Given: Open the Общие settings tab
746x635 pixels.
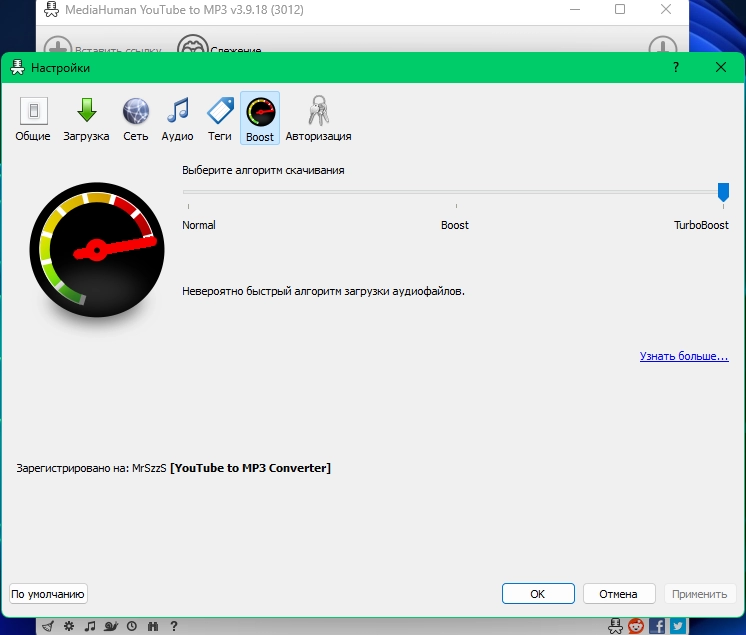Looking at the screenshot, I should pos(33,118).
